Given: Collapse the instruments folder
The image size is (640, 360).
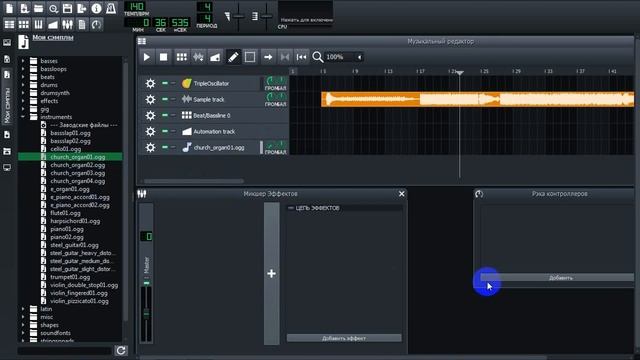Looking at the screenshot, I should 23,117.
